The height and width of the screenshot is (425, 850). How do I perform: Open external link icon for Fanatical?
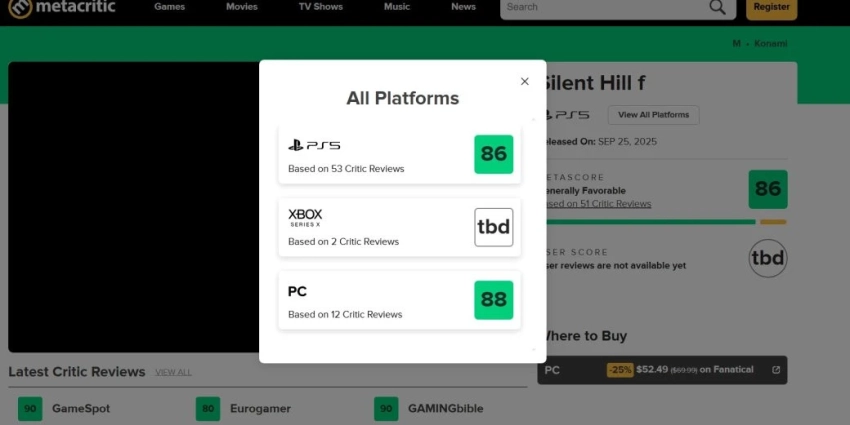click(x=776, y=370)
